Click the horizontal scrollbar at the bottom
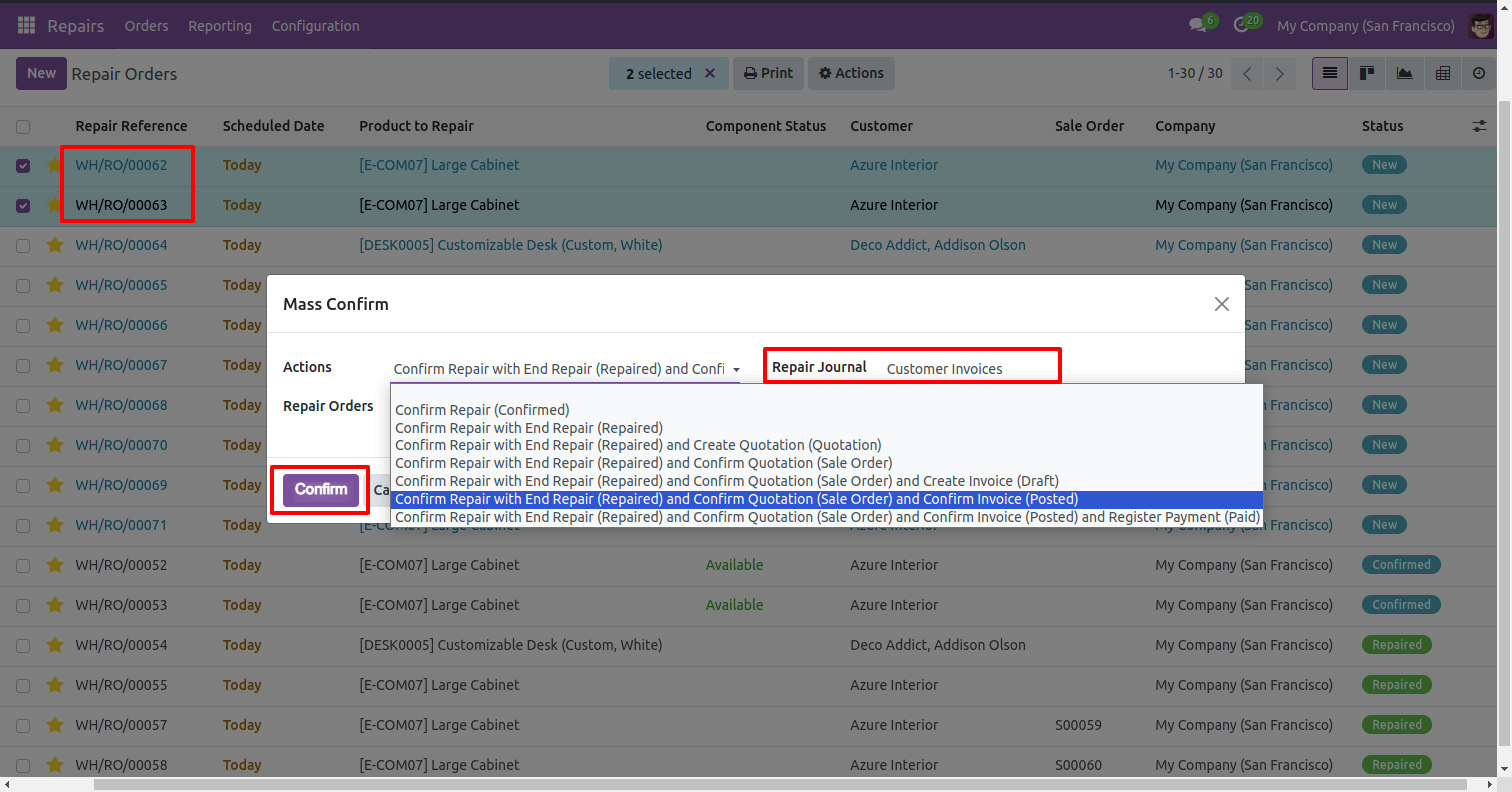Screen dimensions: 1512x792 coord(780,785)
